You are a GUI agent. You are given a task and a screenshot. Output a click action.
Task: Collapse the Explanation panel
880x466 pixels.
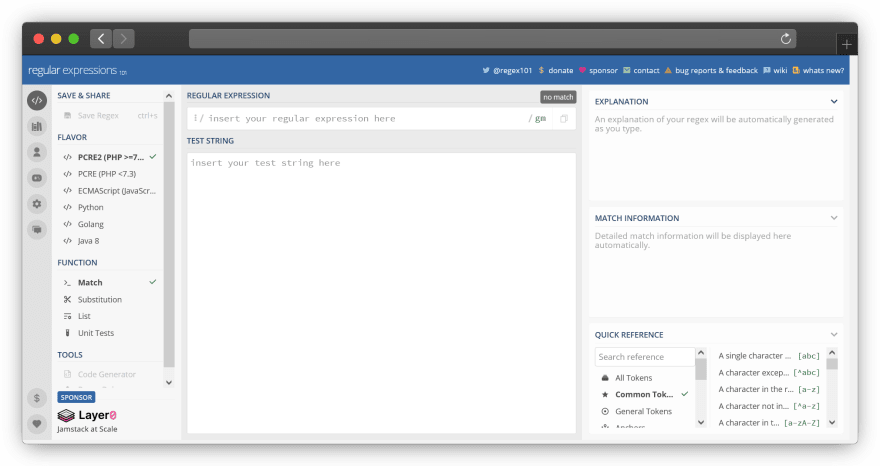pyautogui.click(x=834, y=102)
